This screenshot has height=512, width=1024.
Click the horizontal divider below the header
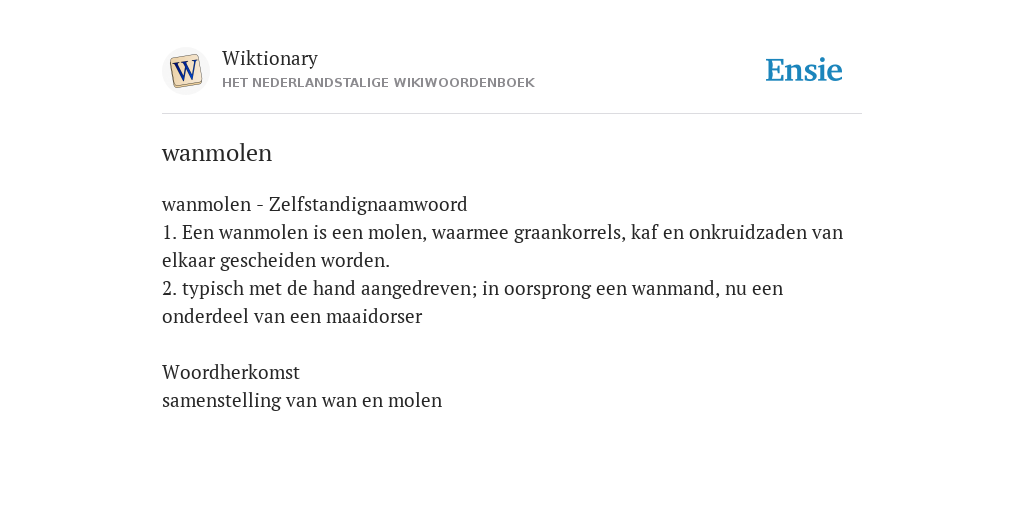(512, 114)
